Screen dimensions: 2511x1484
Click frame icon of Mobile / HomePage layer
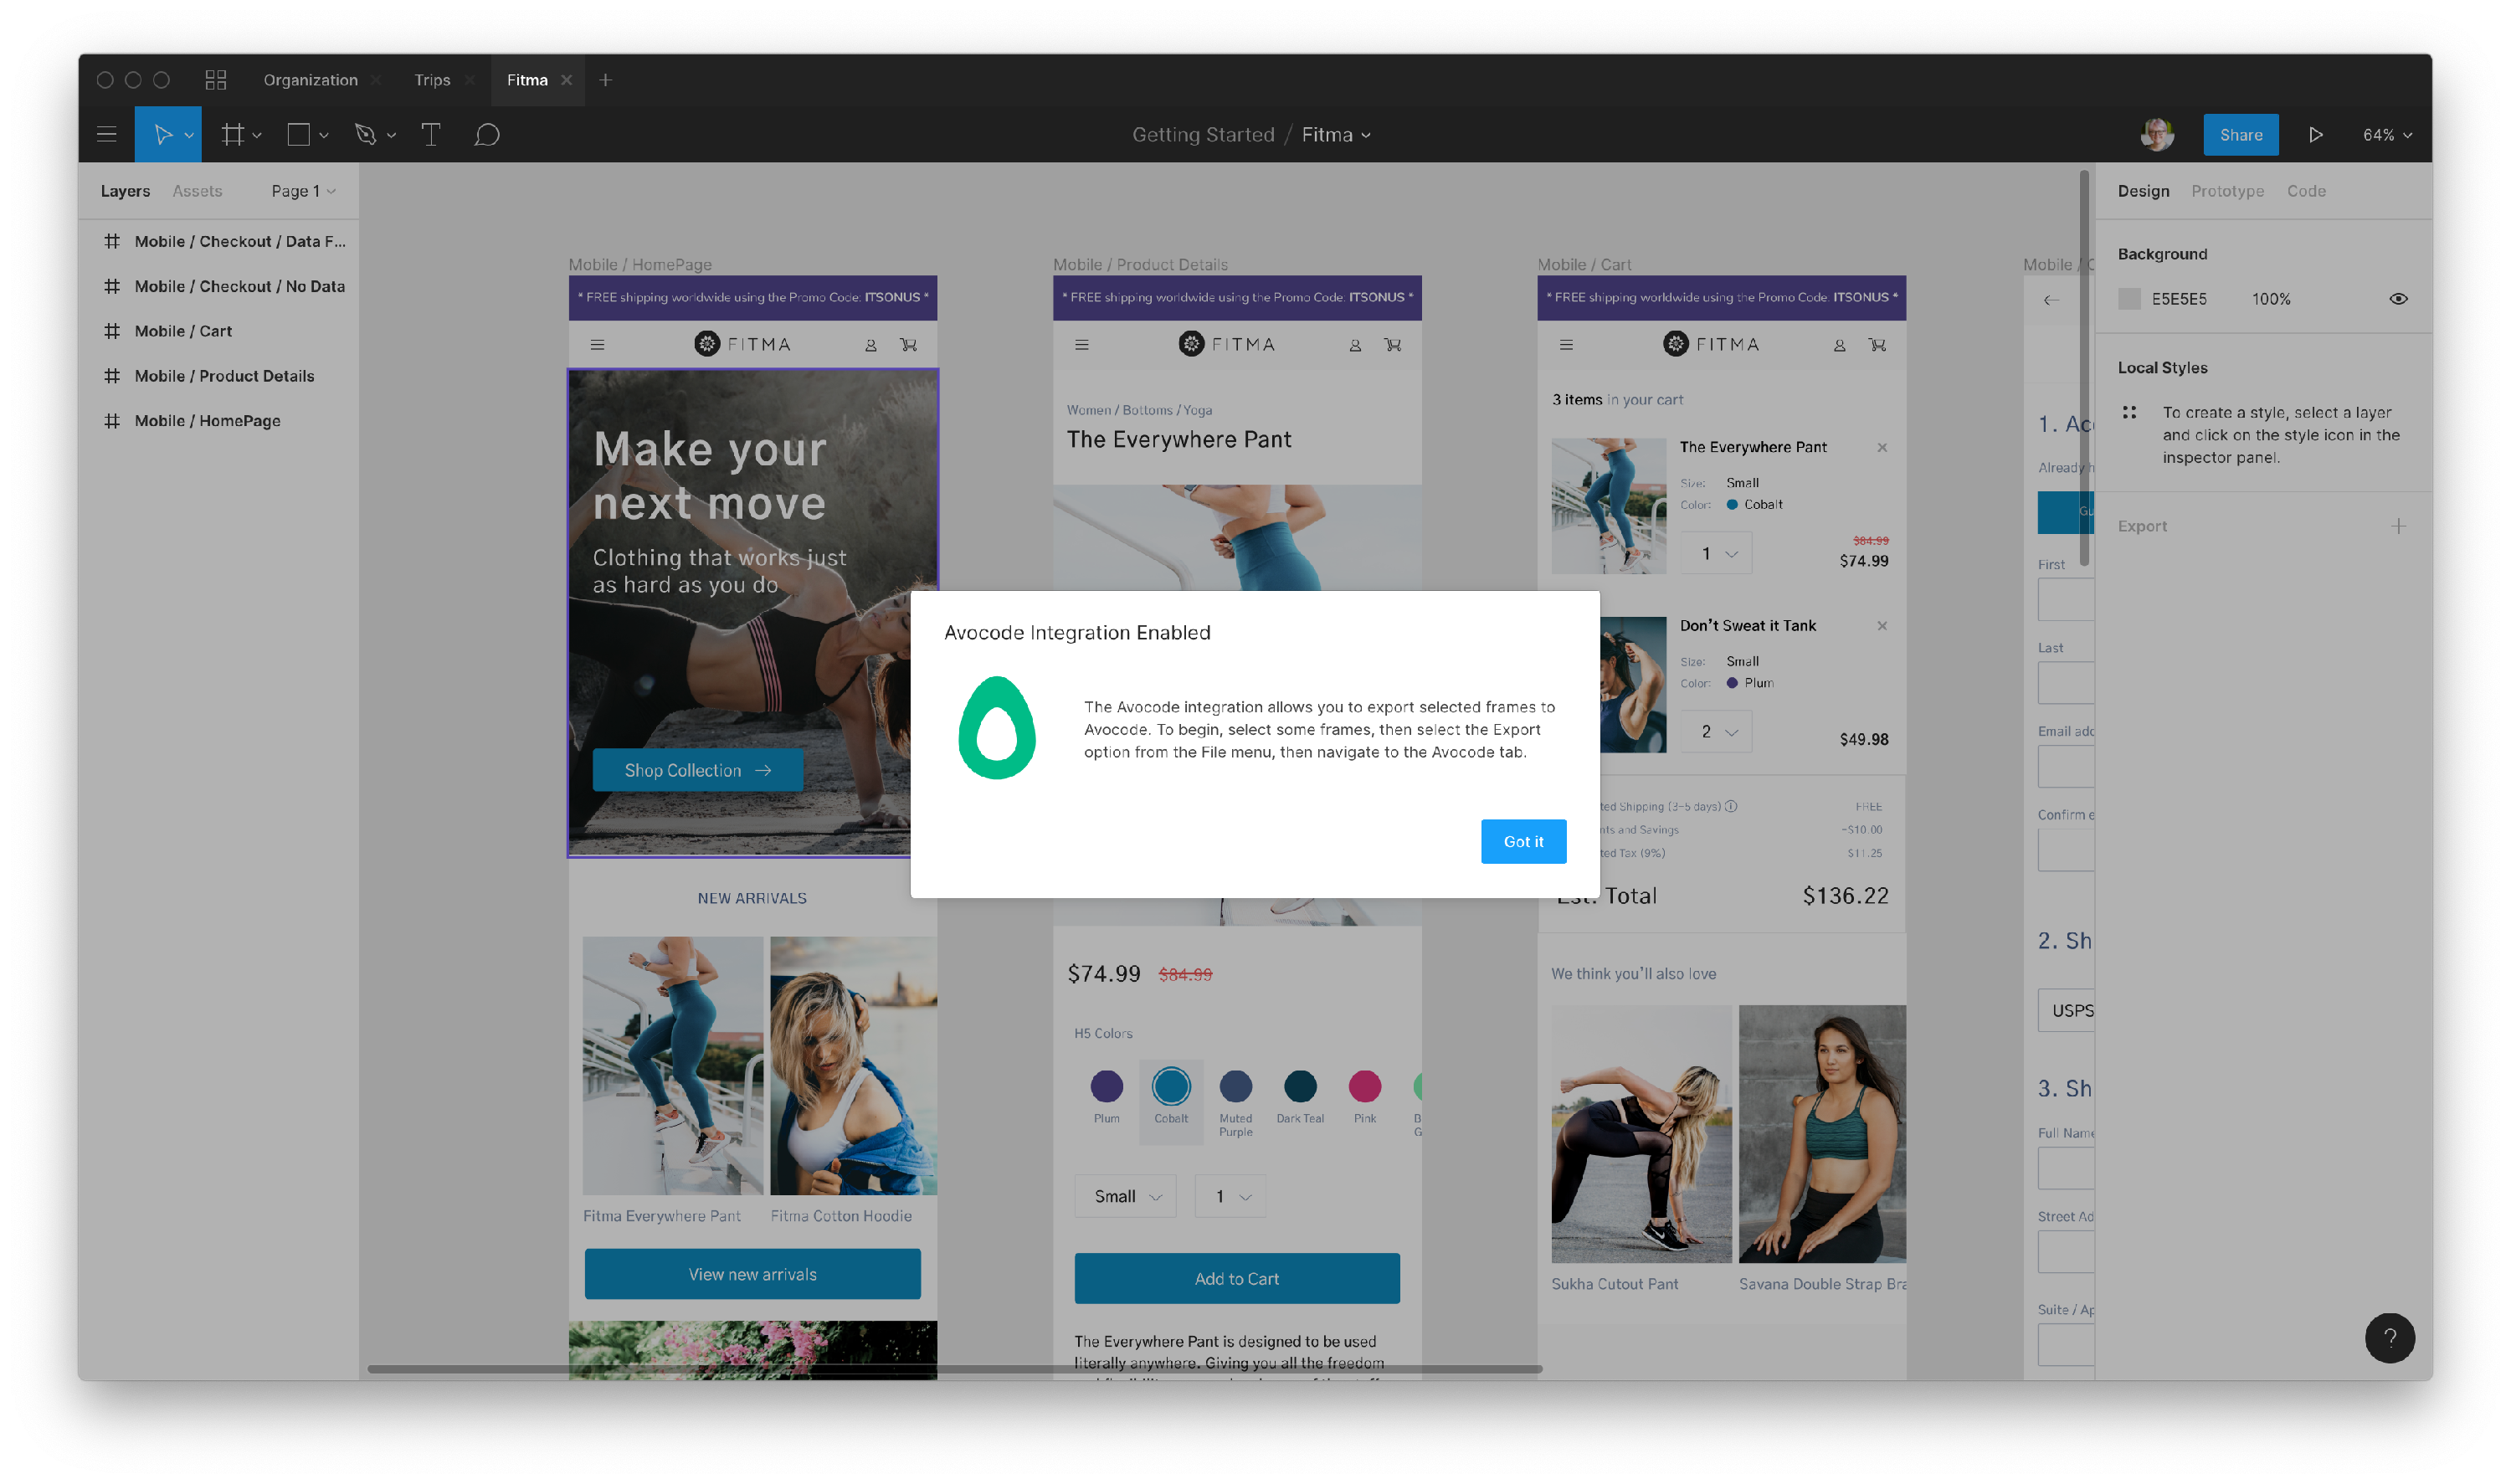[112, 421]
